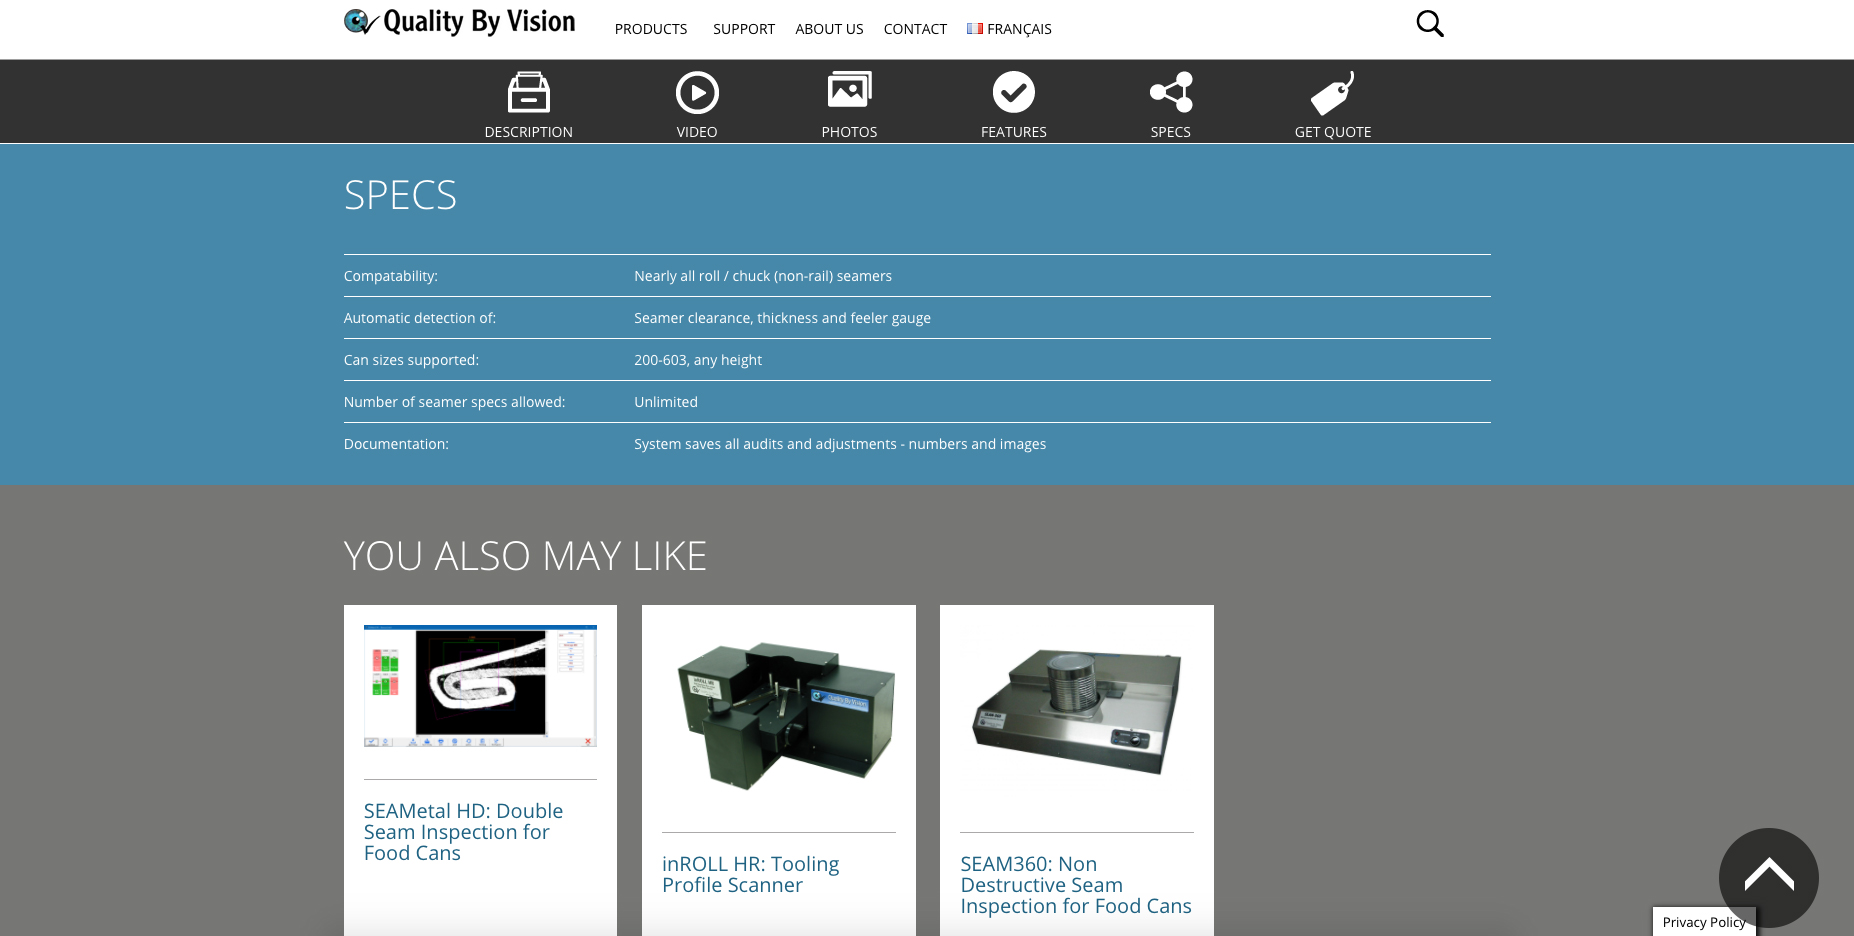Select the GET QUOTE label
Viewport: 1854px width, 936px height.
click(1333, 132)
